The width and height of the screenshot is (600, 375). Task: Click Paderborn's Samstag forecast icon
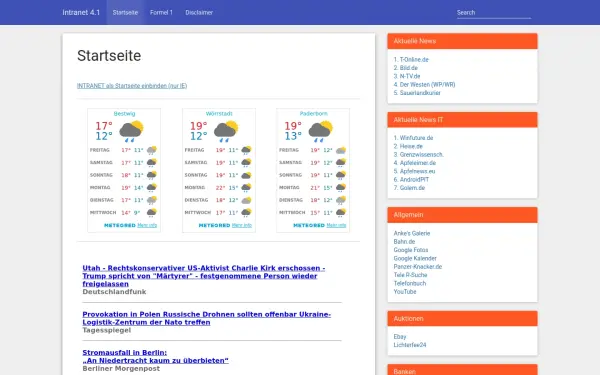[341, 163]
